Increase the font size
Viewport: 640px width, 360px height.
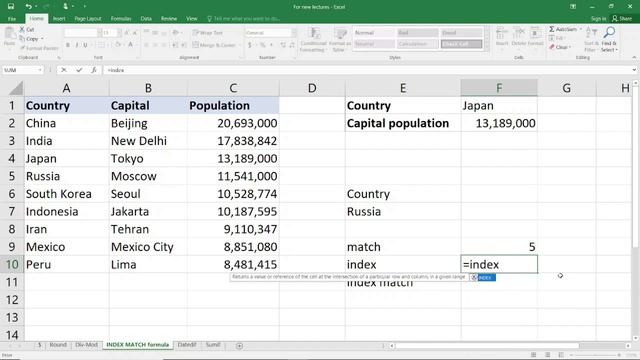(127, 33)
